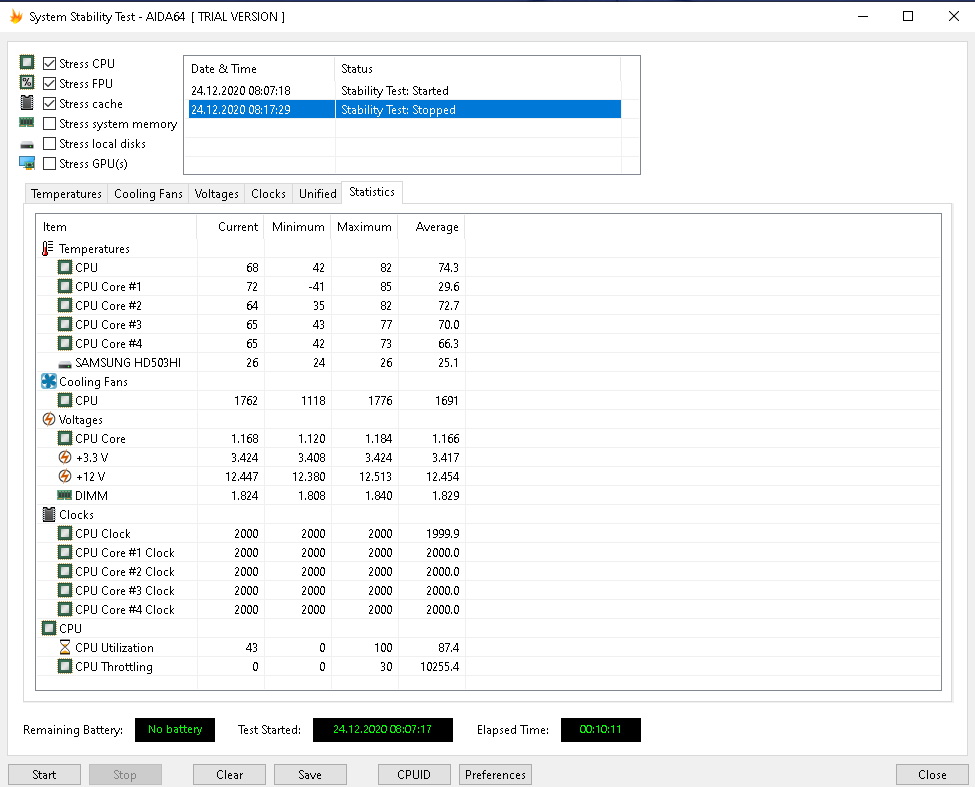This screenshot has width=975, height=787.
Task: Click the icon beside CPU Core #4 Clock
Action: click(x=65, y=609)
